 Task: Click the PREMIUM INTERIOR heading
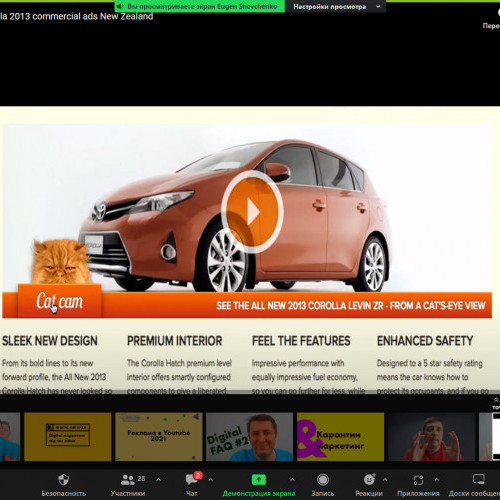[x=175, y=341]
